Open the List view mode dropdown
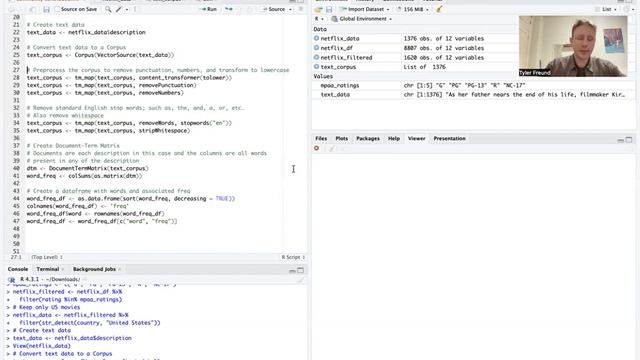 [x=607, y=9]
